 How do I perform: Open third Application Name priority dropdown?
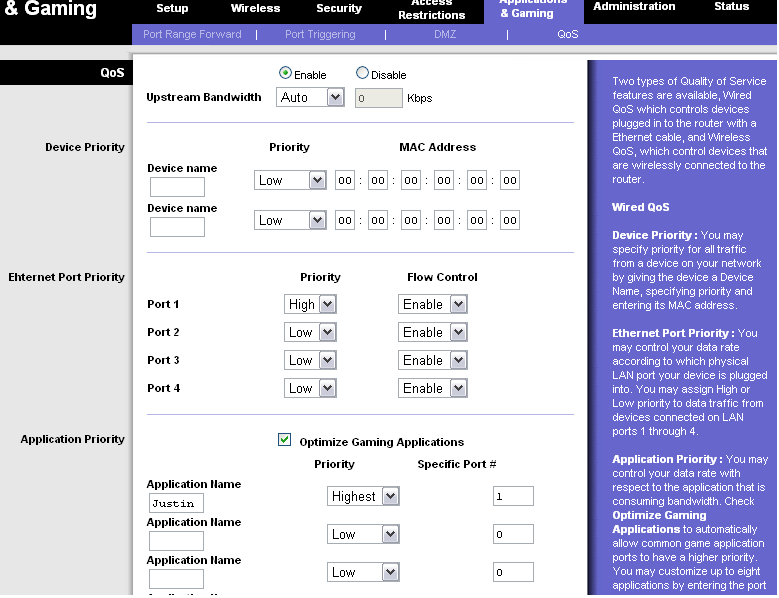[x=363, y=572]
